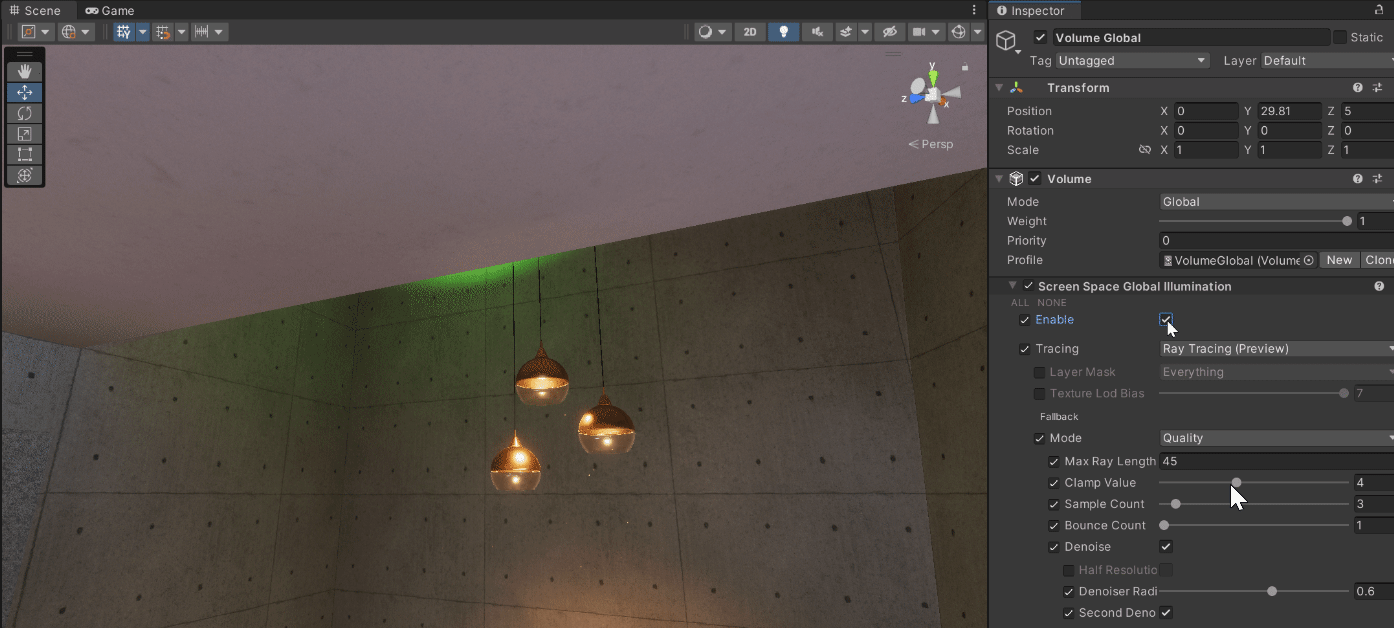
Task: Adjust the Clamp Value slider
Action: [x=1253, y=483]
